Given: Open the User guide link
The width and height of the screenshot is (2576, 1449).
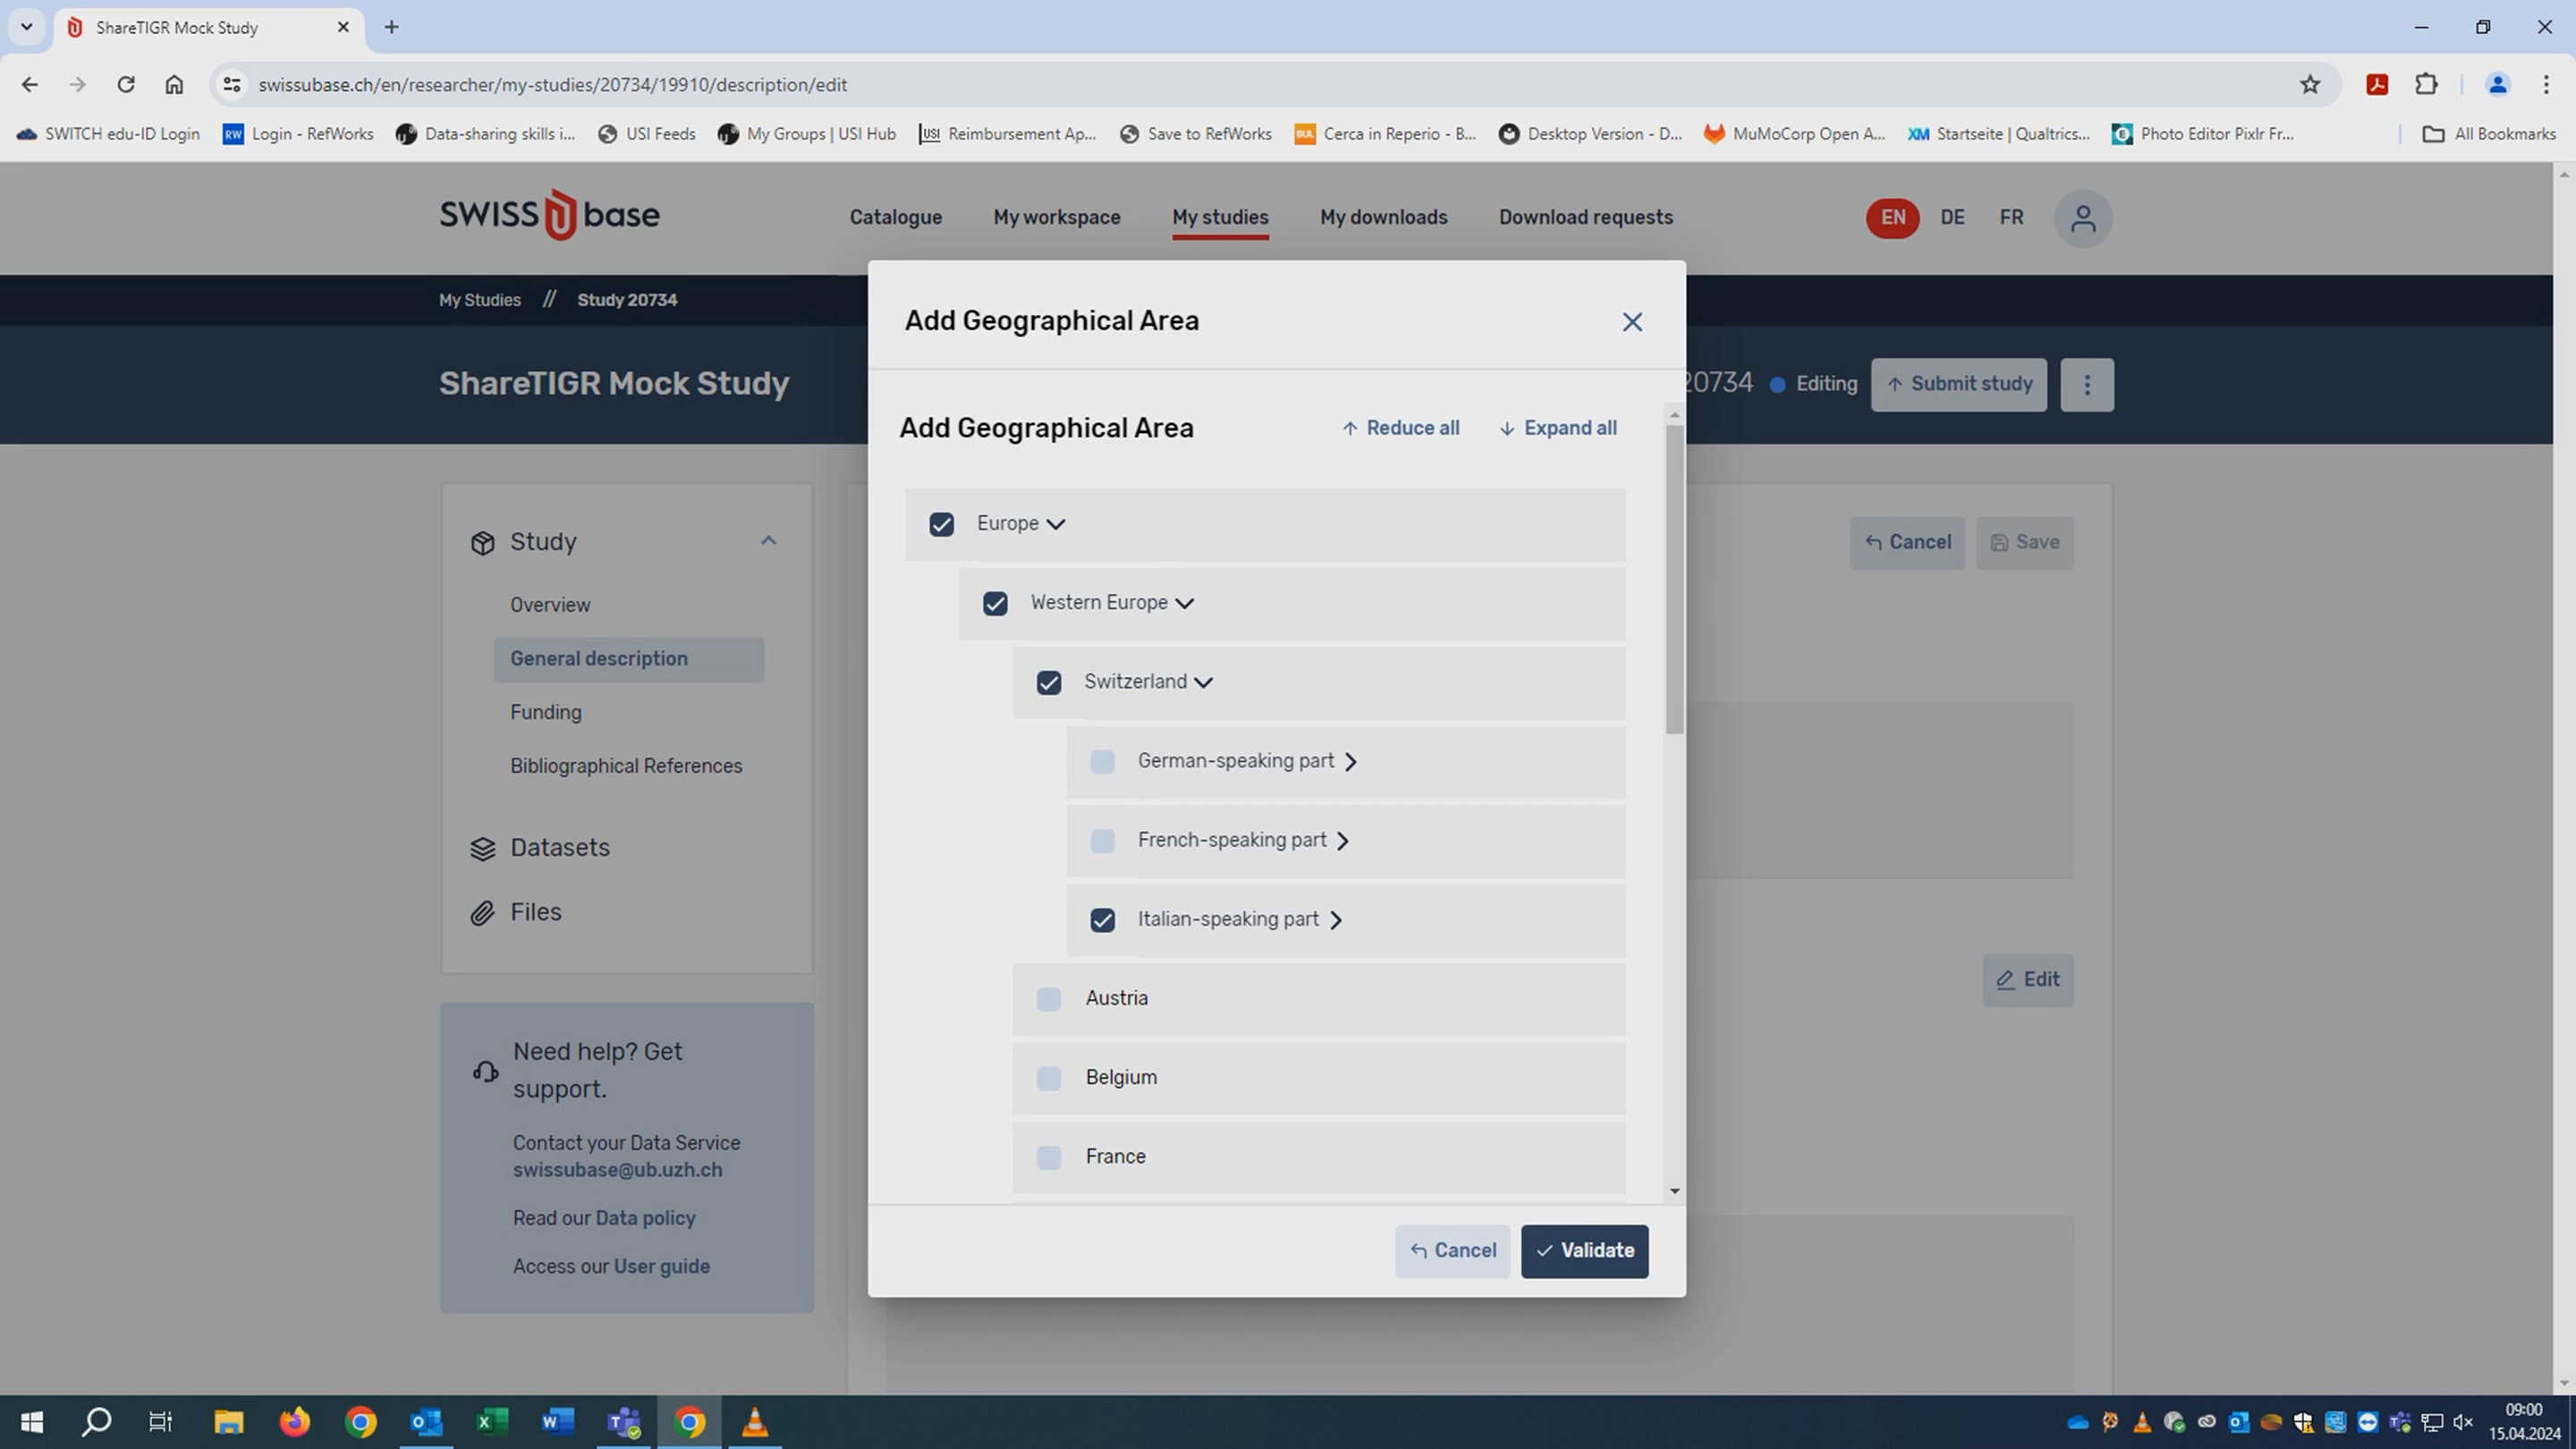Looking at the screenshot, I should [x=661, y=1266].
